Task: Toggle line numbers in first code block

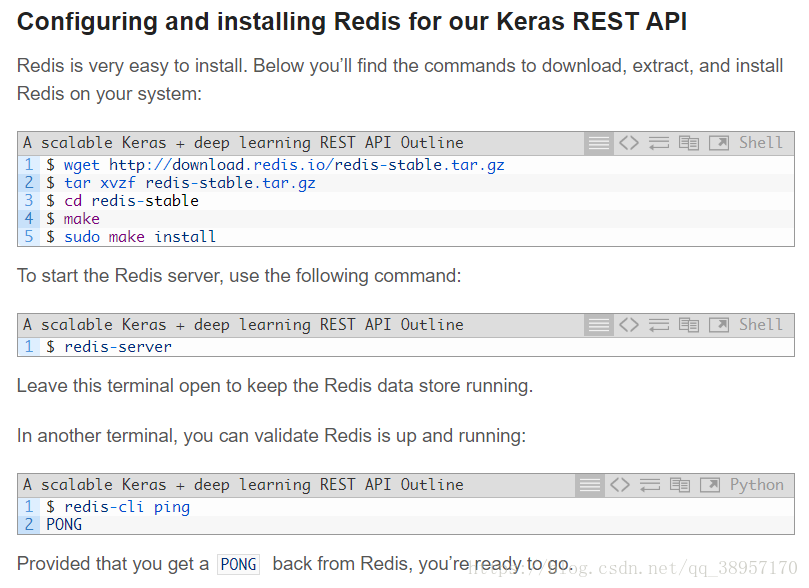Action: click(598, 143)
